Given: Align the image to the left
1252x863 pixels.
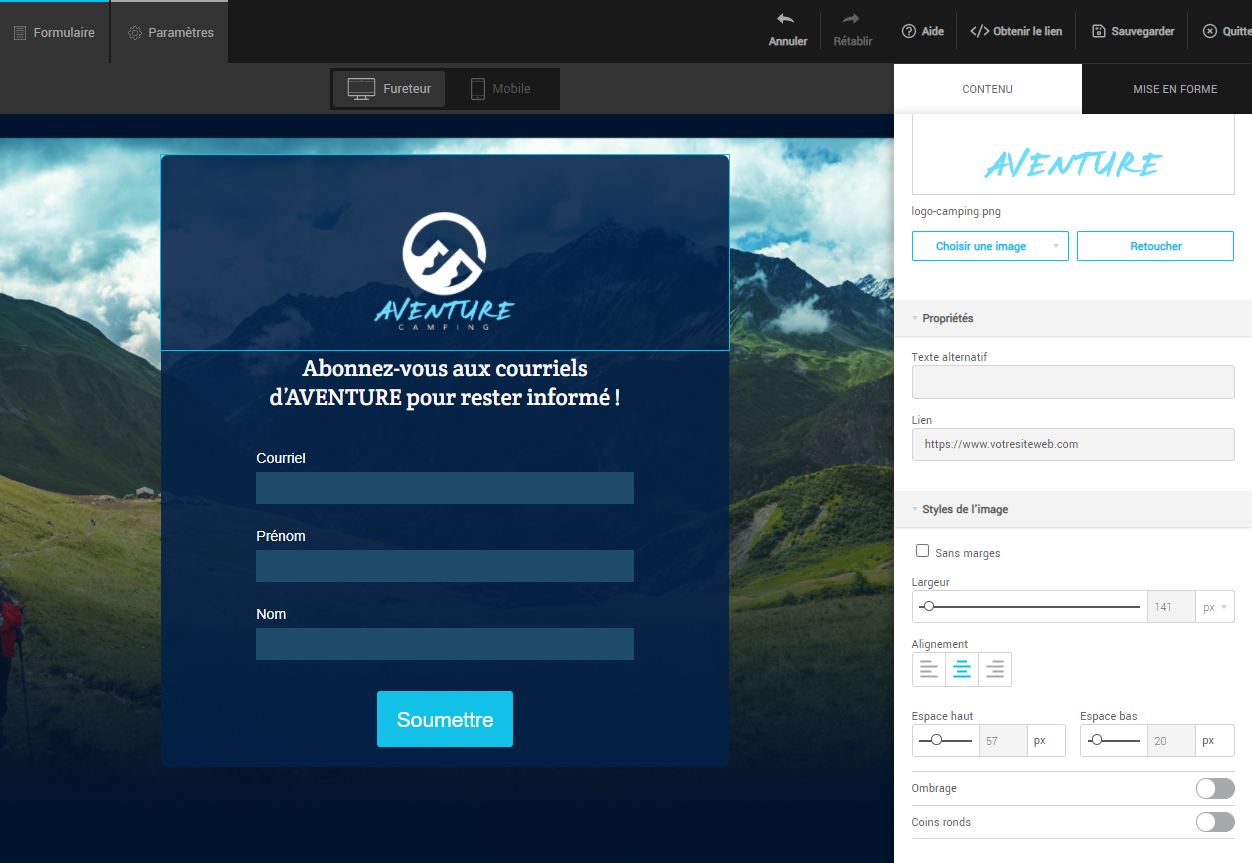Looking at the screenshot, I should (929, 670).
